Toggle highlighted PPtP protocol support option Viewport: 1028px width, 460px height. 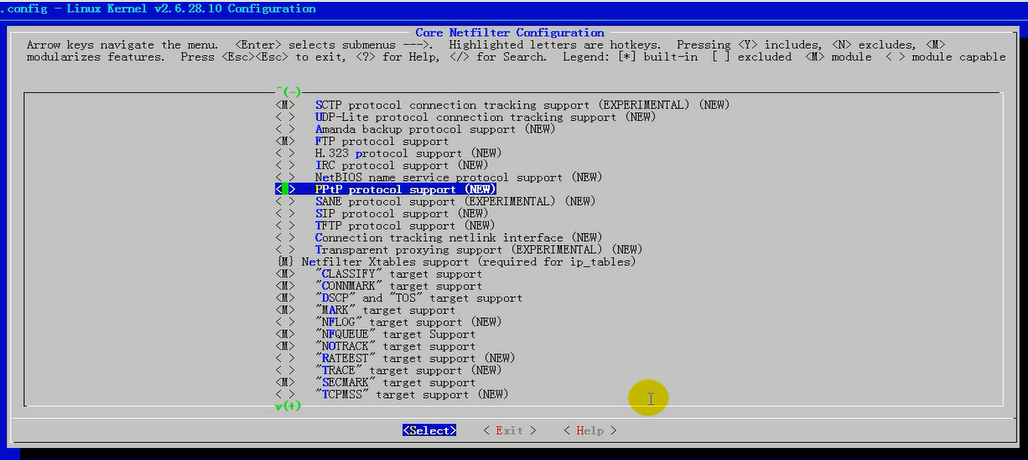click(x=386, y=189)
